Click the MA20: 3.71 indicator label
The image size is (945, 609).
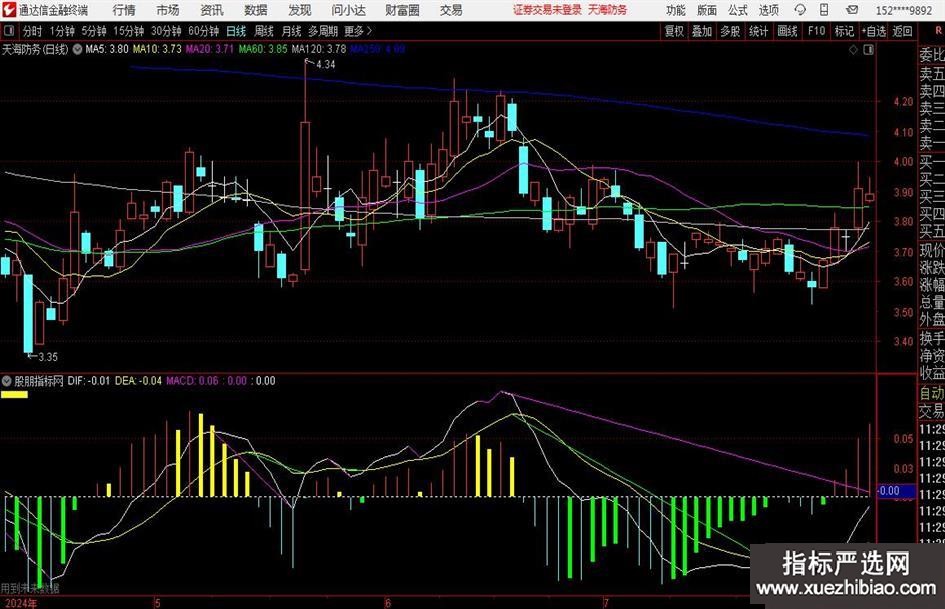209,49
